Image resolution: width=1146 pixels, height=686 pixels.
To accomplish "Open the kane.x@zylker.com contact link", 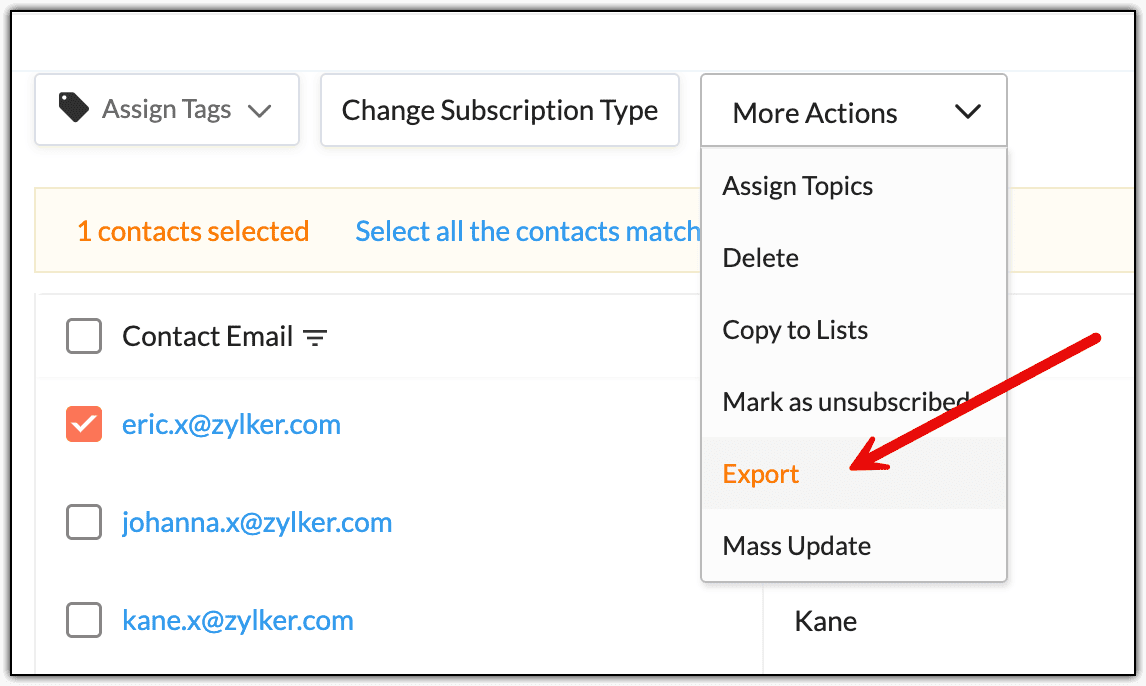I will 238,620.
